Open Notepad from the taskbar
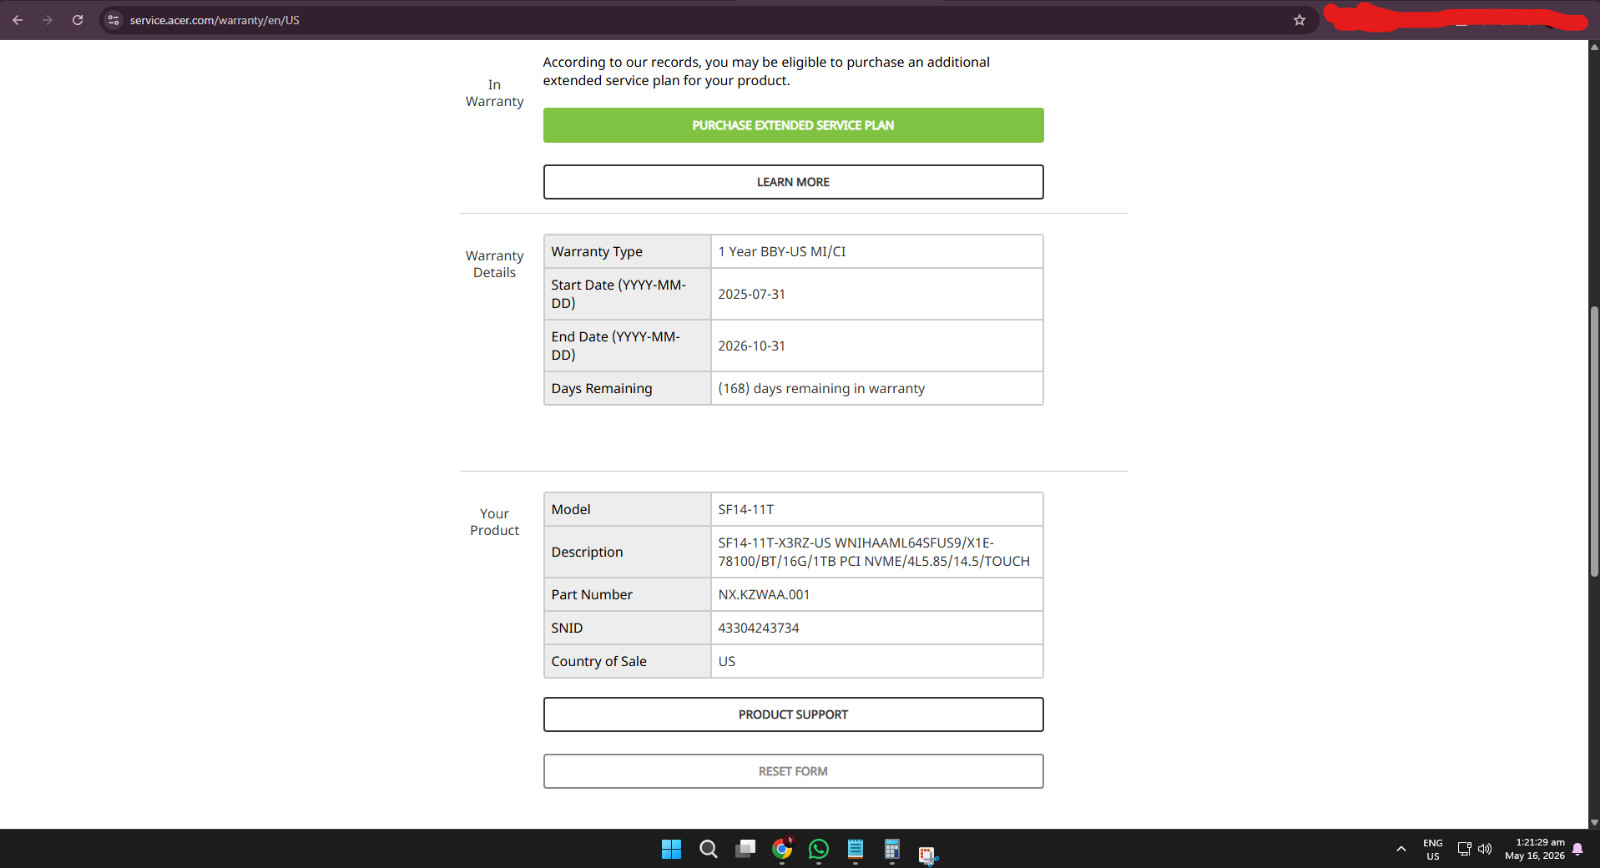Viewport: 1600px width, 868px height. [x=855, y=849]
